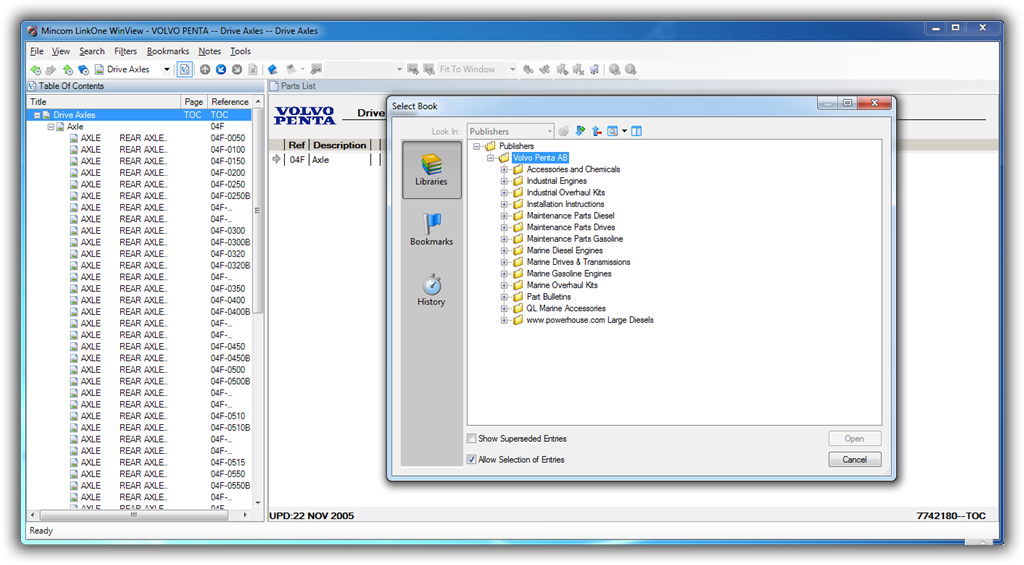Image resolution: width=1024 pixels, height=565 pixels.
Task: Open the Fit To Window zoom dropdown
Action: (x=513, y=69)
